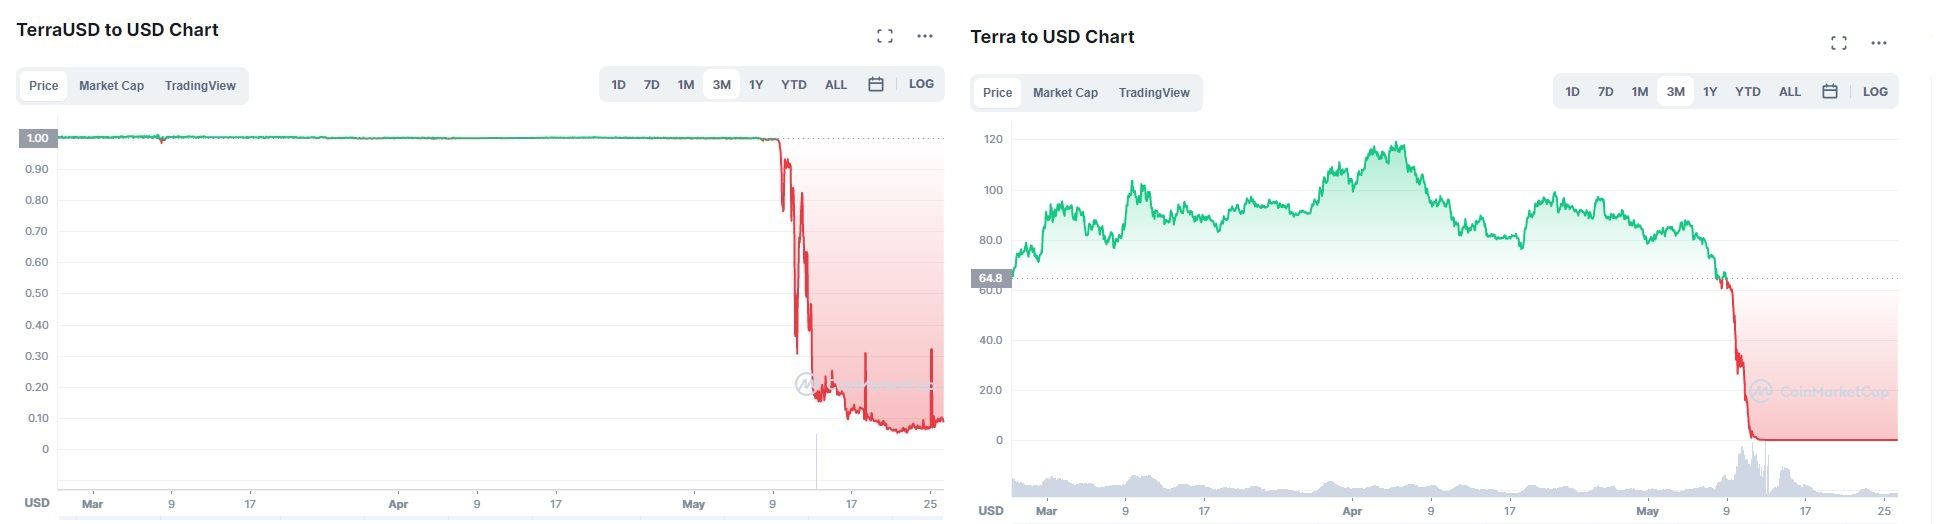Open calendar date picker on TerraUSD chart
Image resolution: width=1944 pixels, height=524 pixels.
876,85
